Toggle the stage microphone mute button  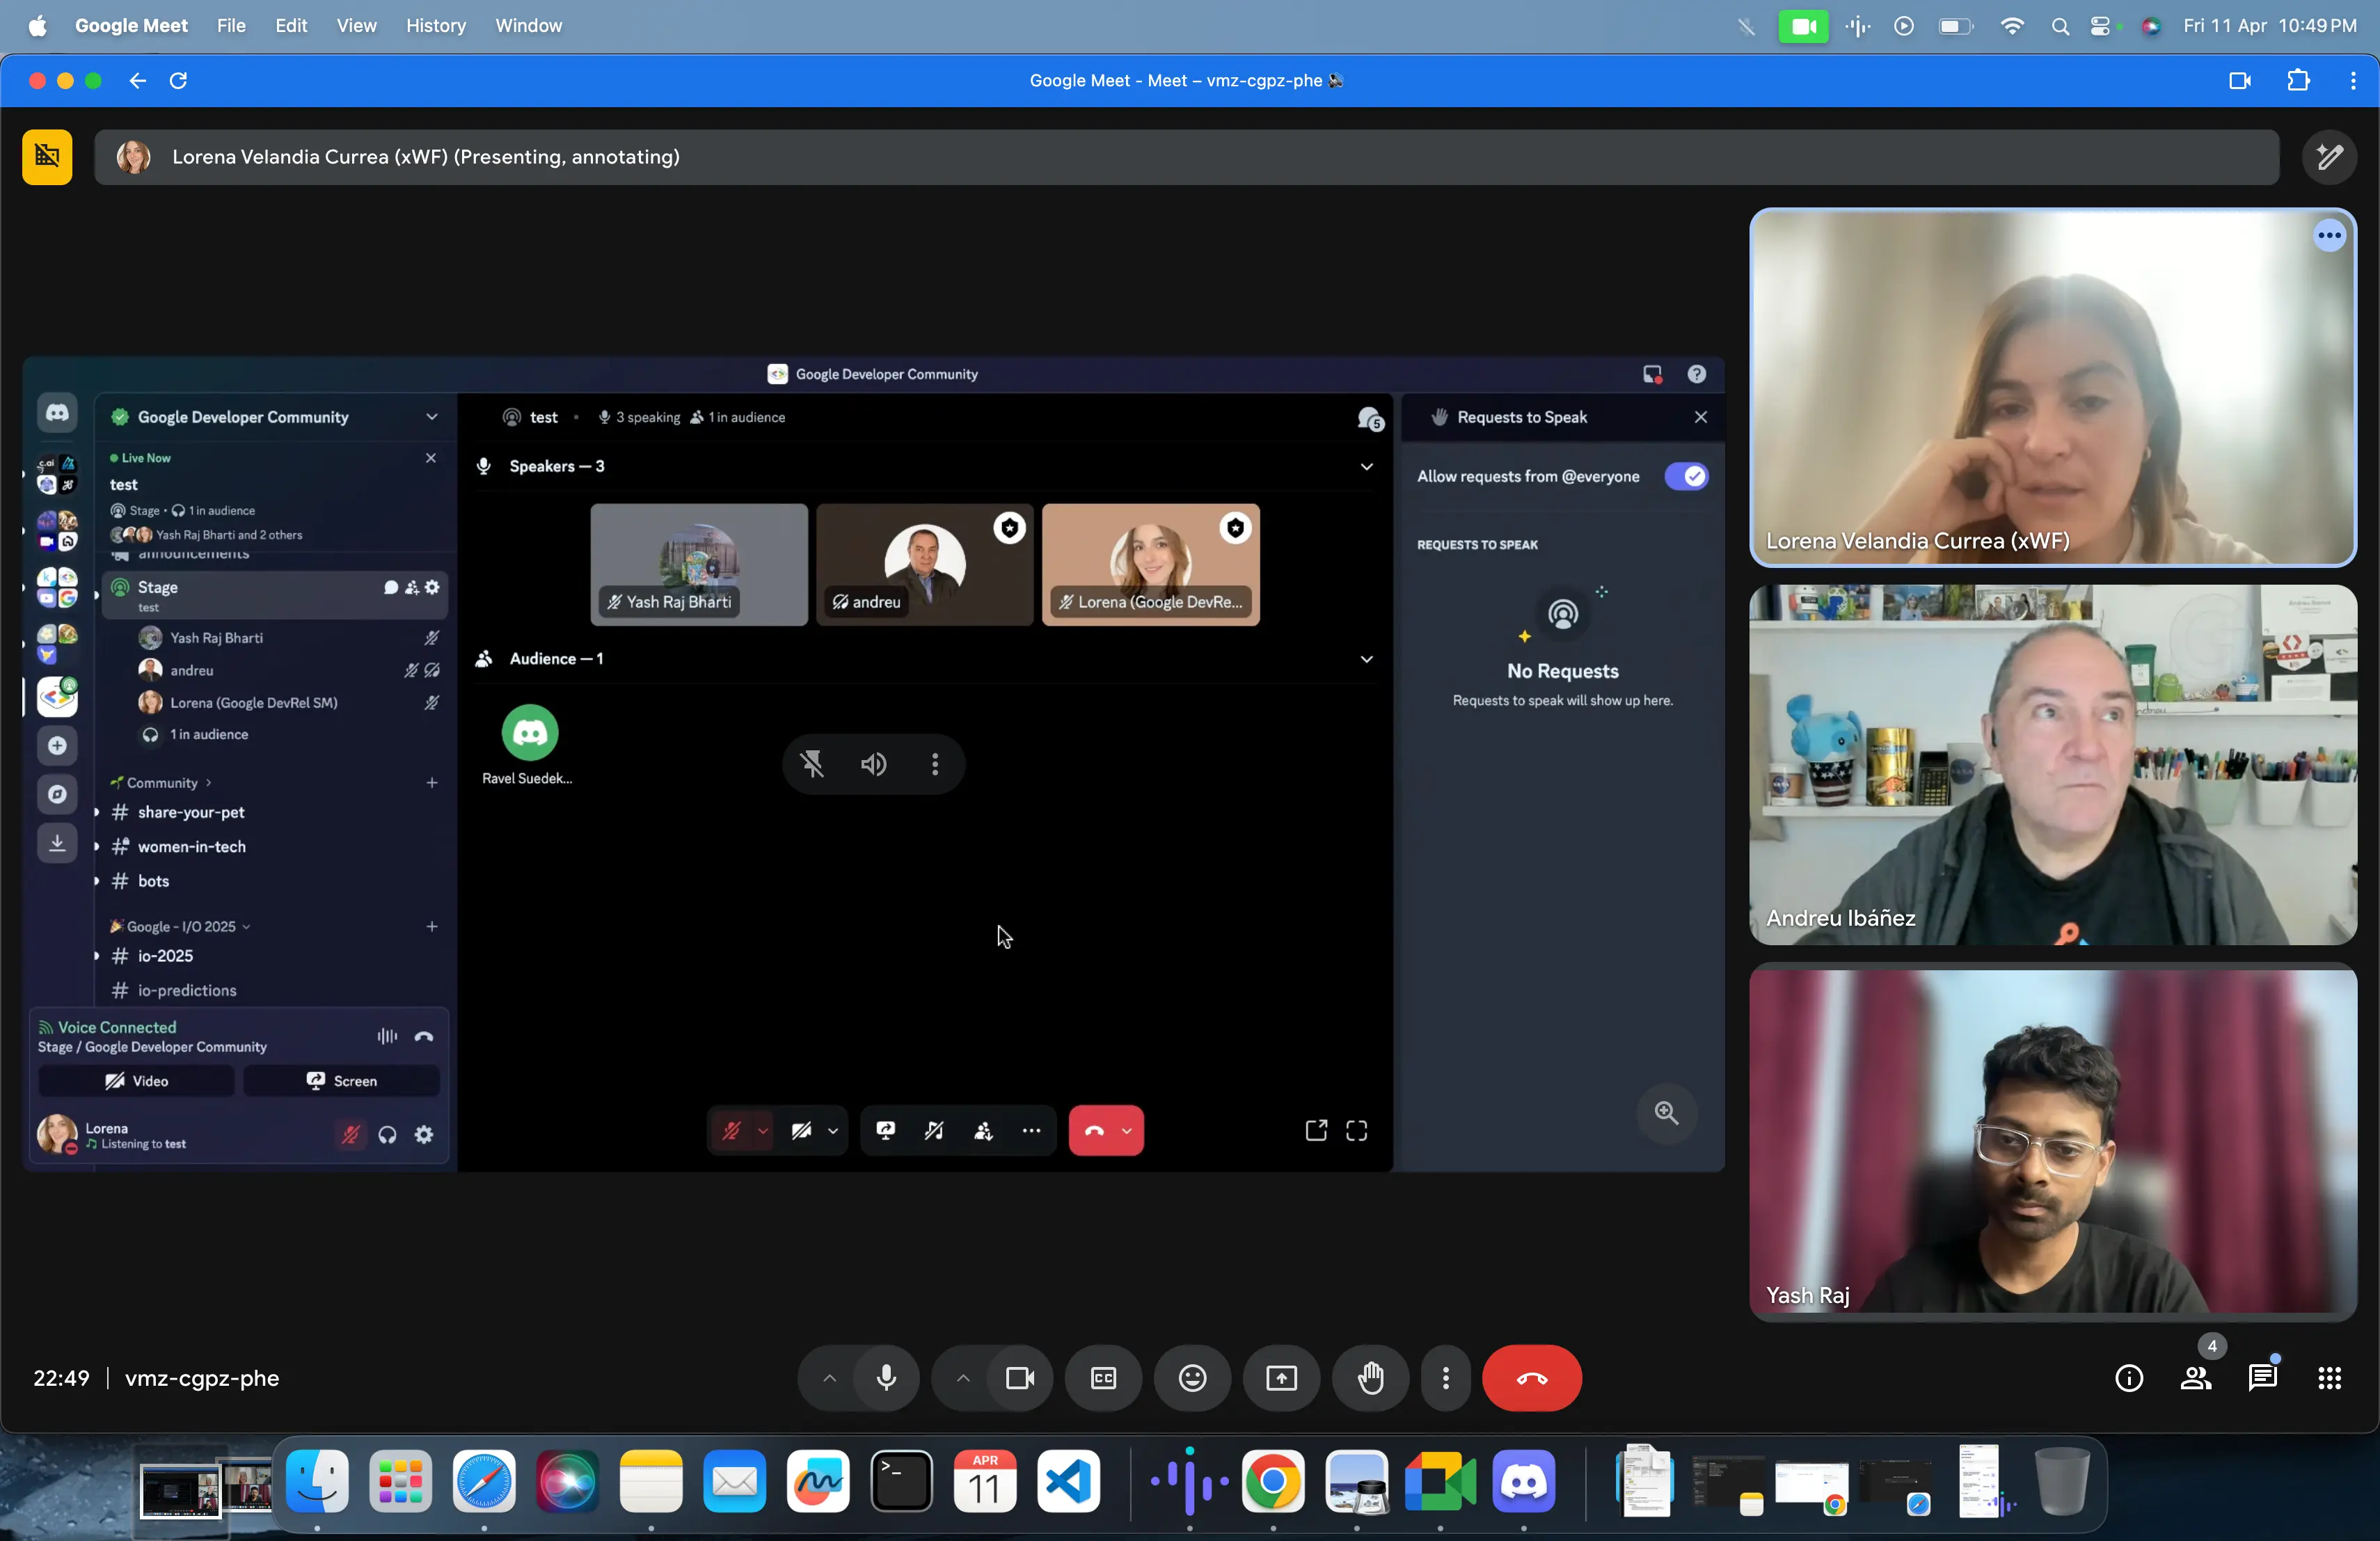(731, 1130)
